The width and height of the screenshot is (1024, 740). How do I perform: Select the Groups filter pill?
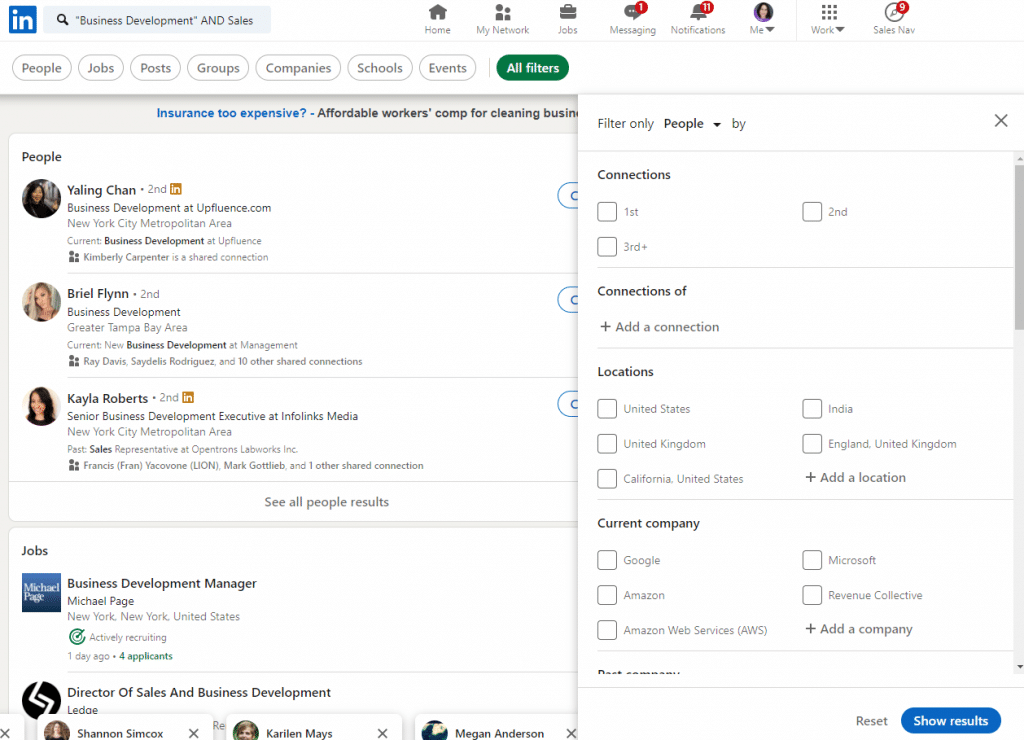218,68
